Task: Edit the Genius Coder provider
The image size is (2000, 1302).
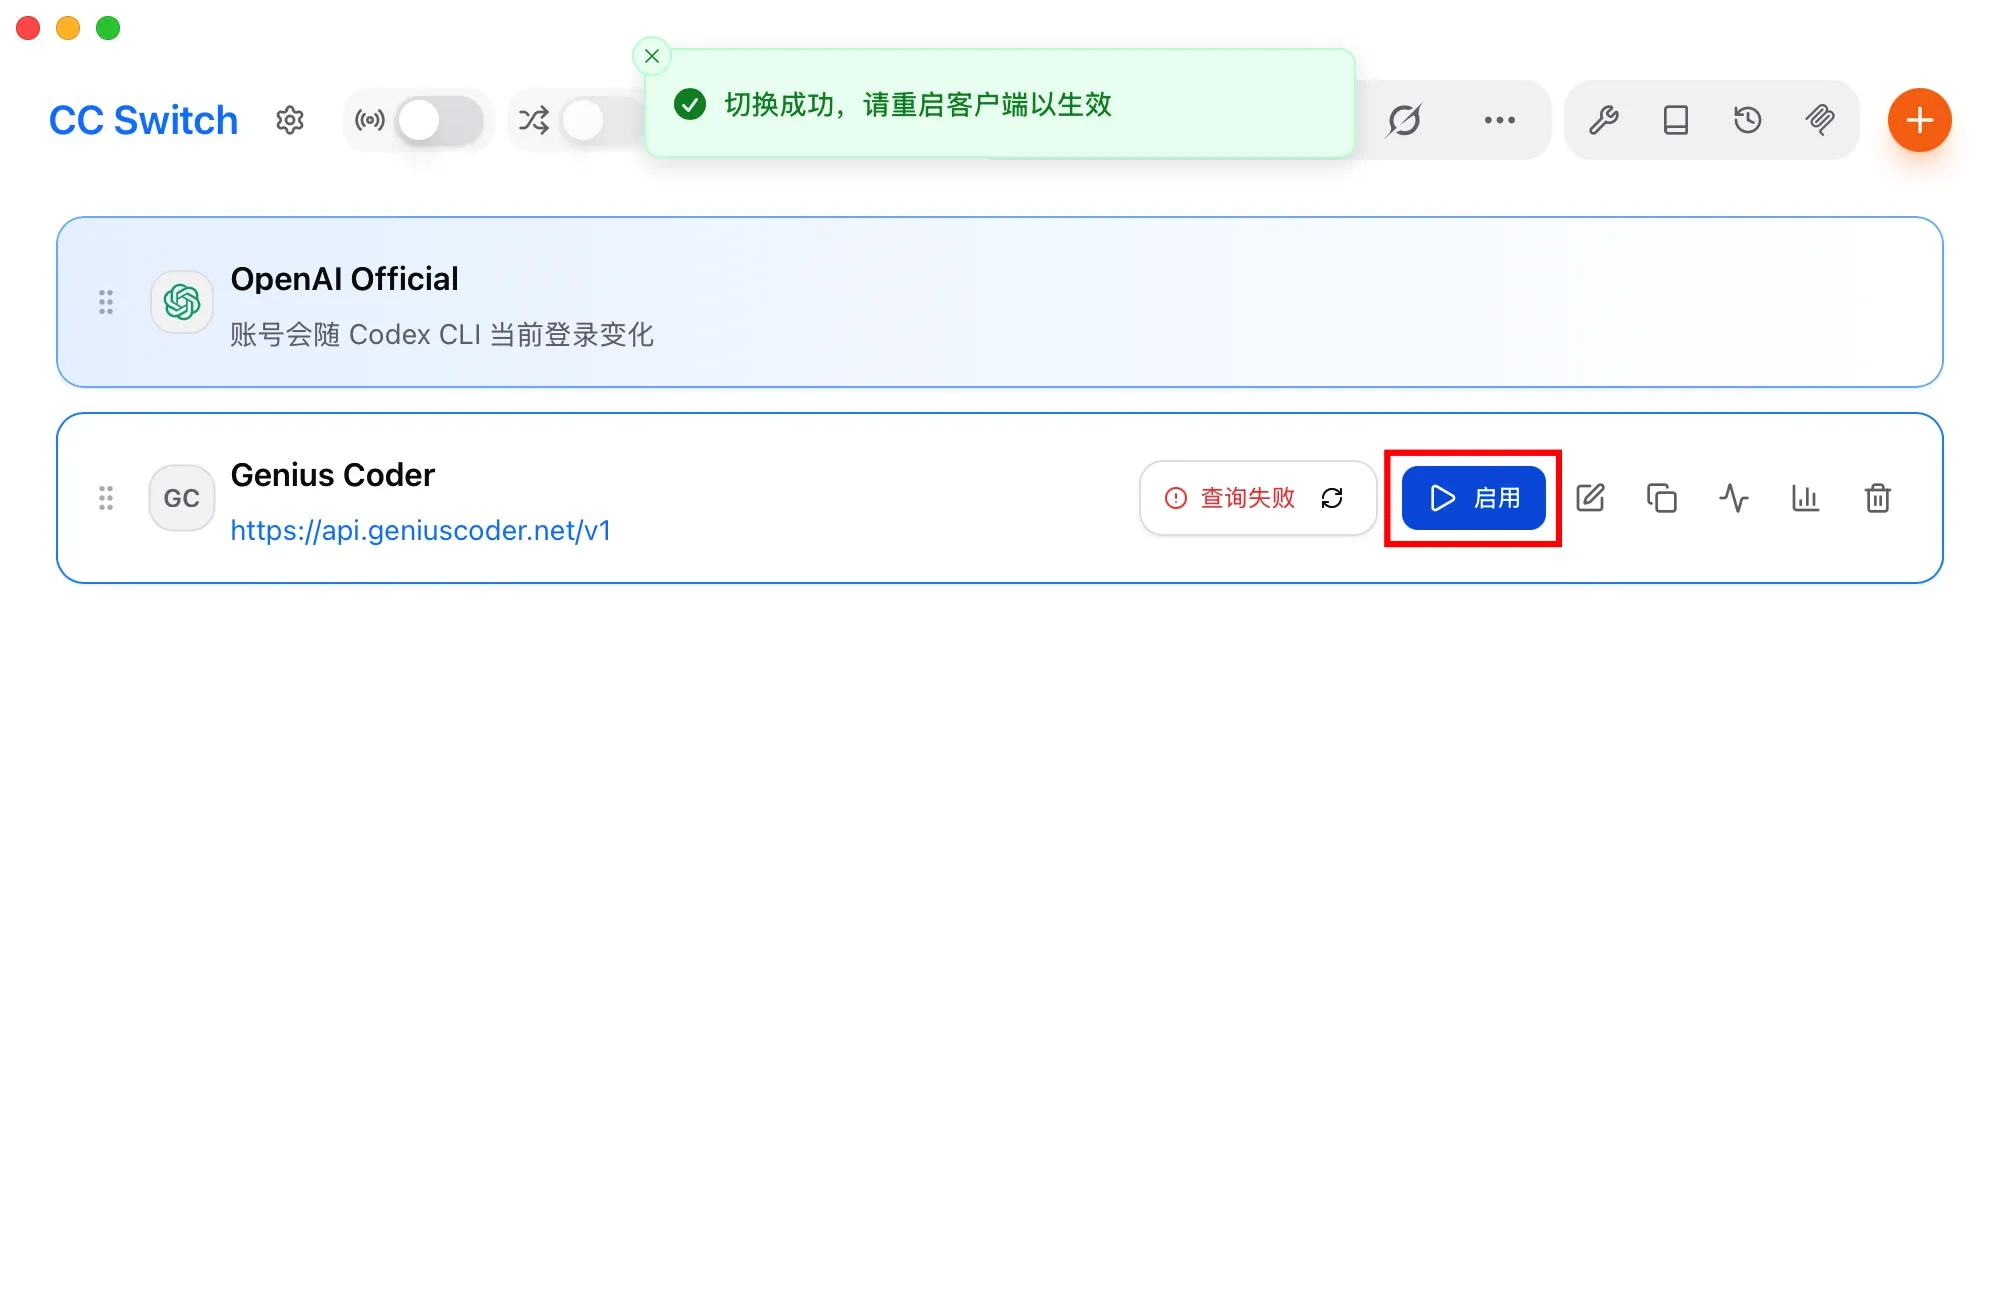Action: point(1590,498)
